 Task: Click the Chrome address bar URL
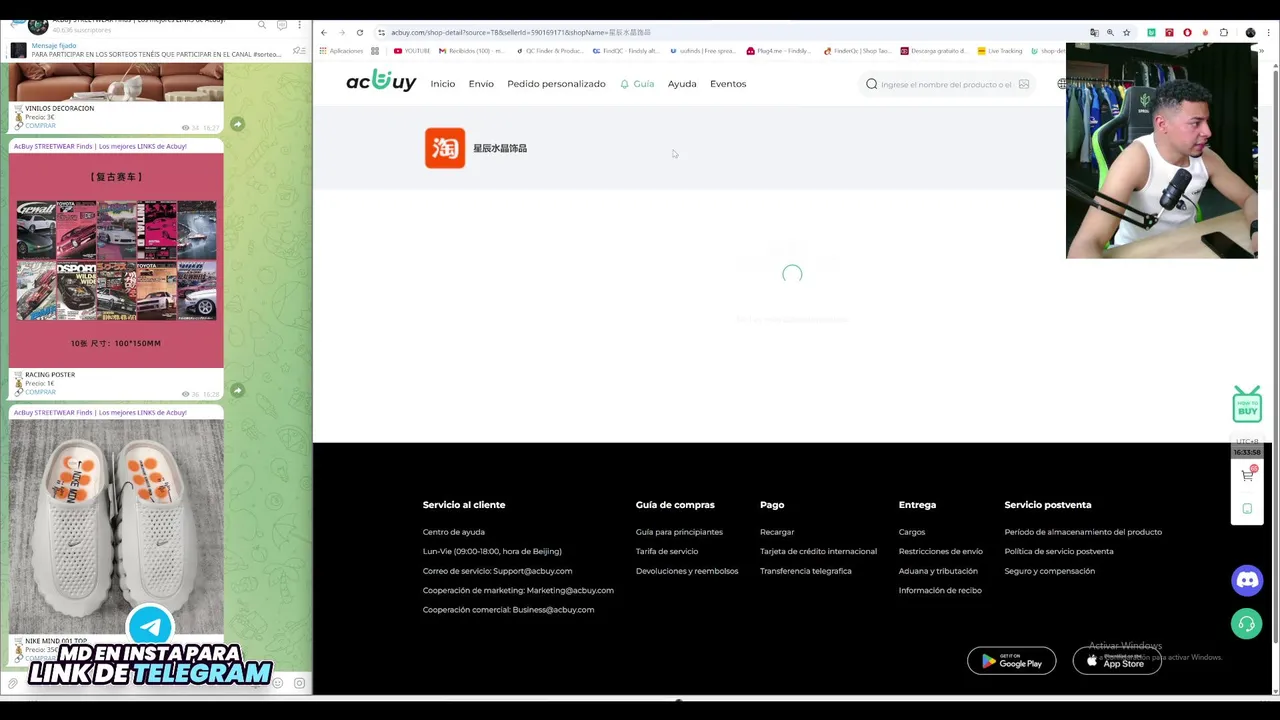click(520, 32)
